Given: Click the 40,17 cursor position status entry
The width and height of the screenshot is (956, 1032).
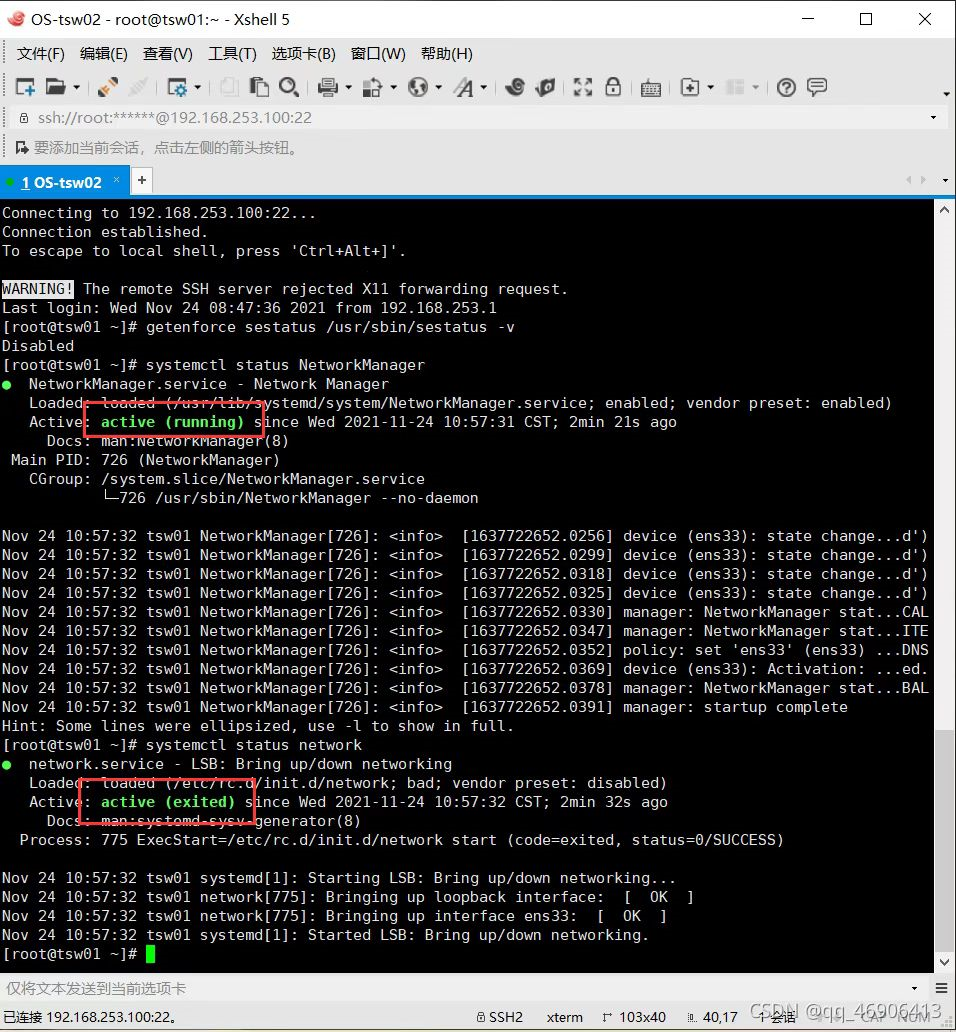Looking at the screenshot, I should coord(713,1017).
